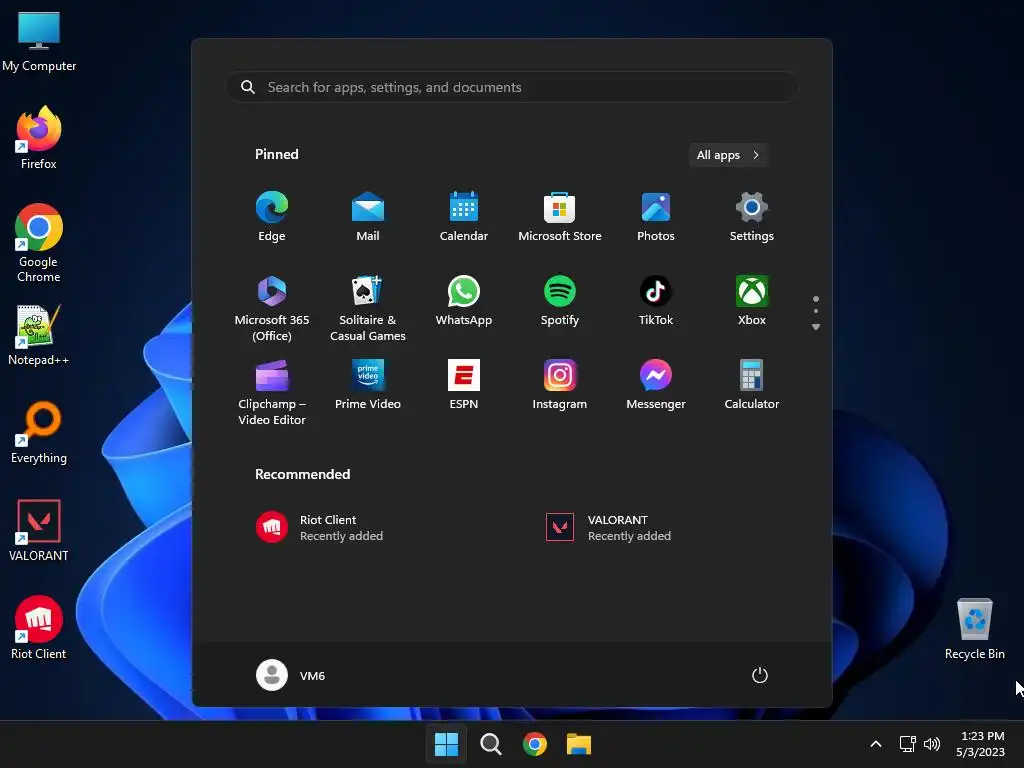This screenshot has width=1024, height=768.
Task: Show hidden tray icons chevron
Action: [876, 744]
